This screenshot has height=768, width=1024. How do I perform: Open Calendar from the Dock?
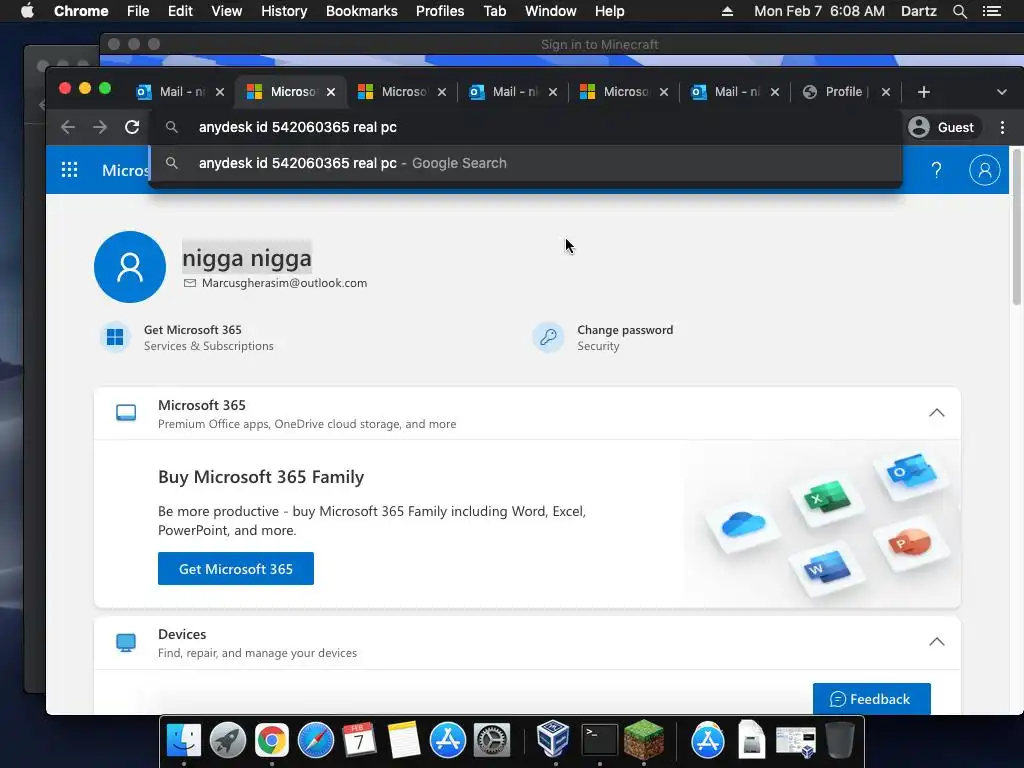tap(359, 740)
